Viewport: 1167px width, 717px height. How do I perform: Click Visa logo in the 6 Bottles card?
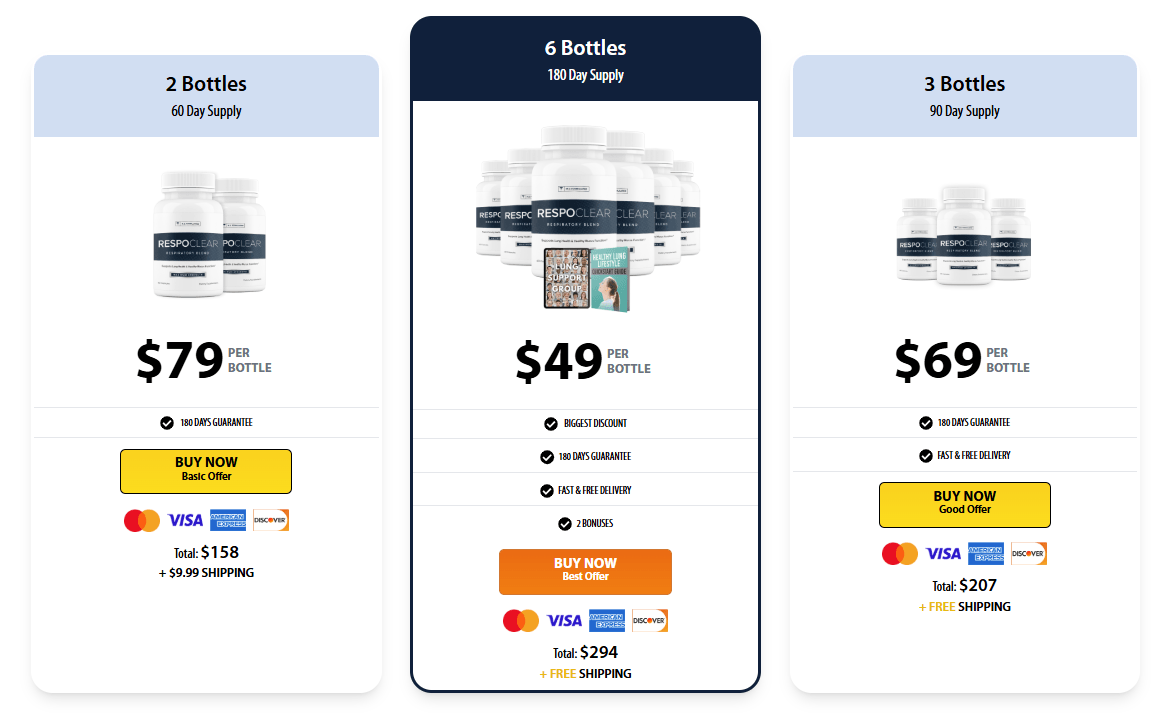(564, 620)
